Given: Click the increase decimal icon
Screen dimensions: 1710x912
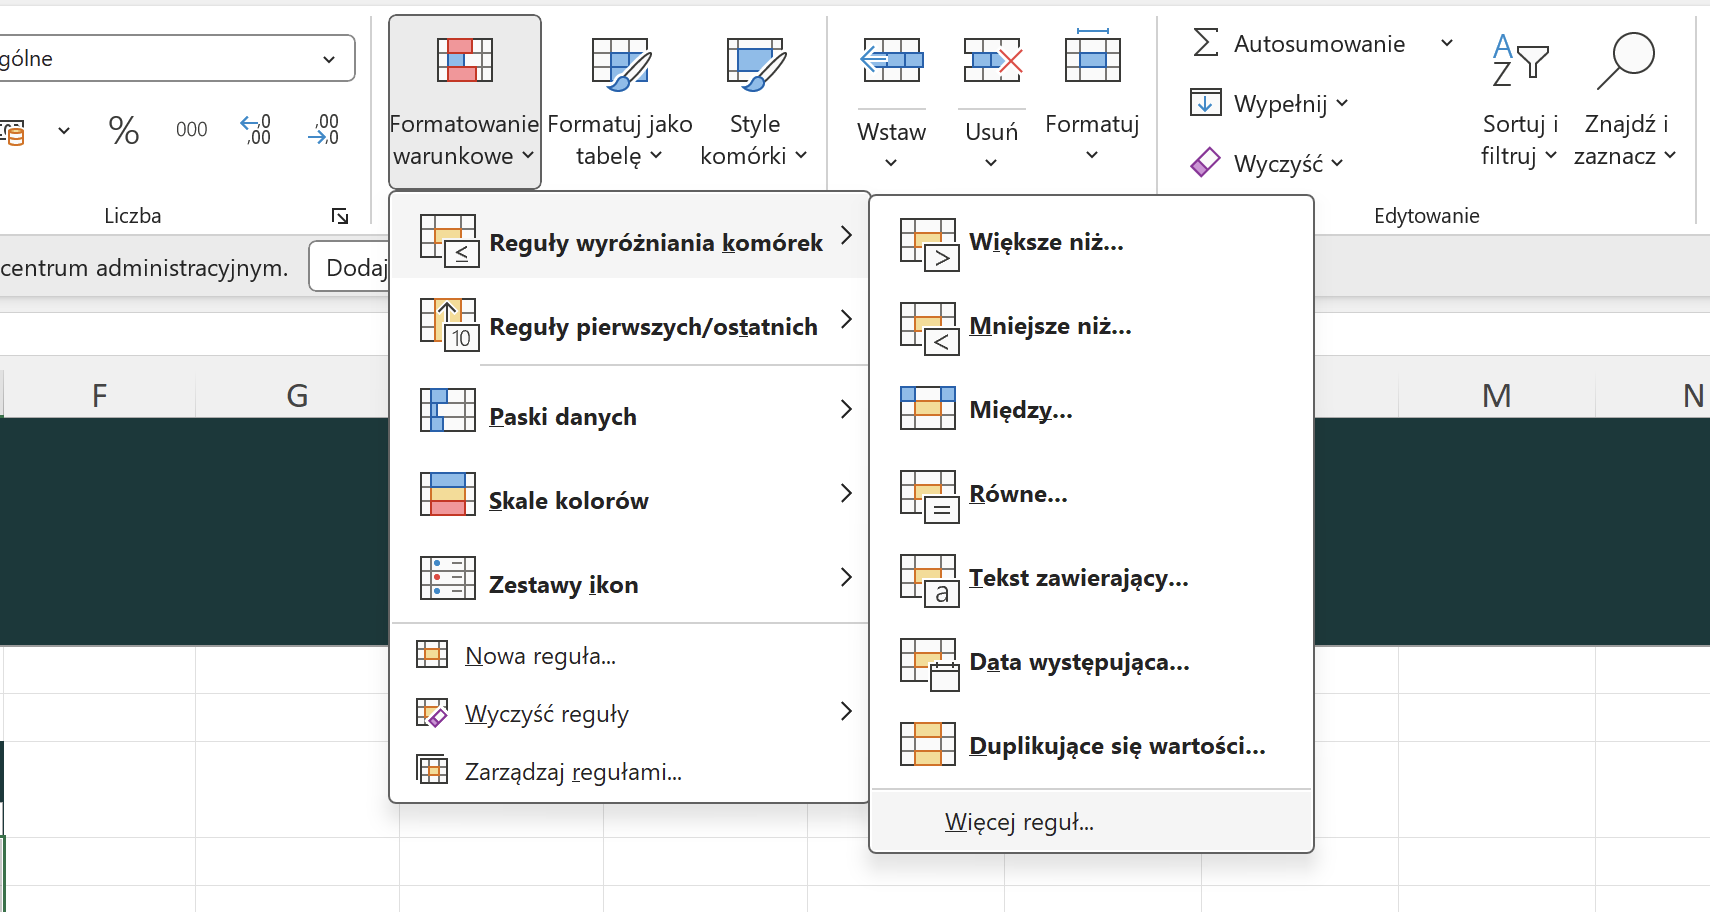Looking at the screenshot, I should coord(257,129).
